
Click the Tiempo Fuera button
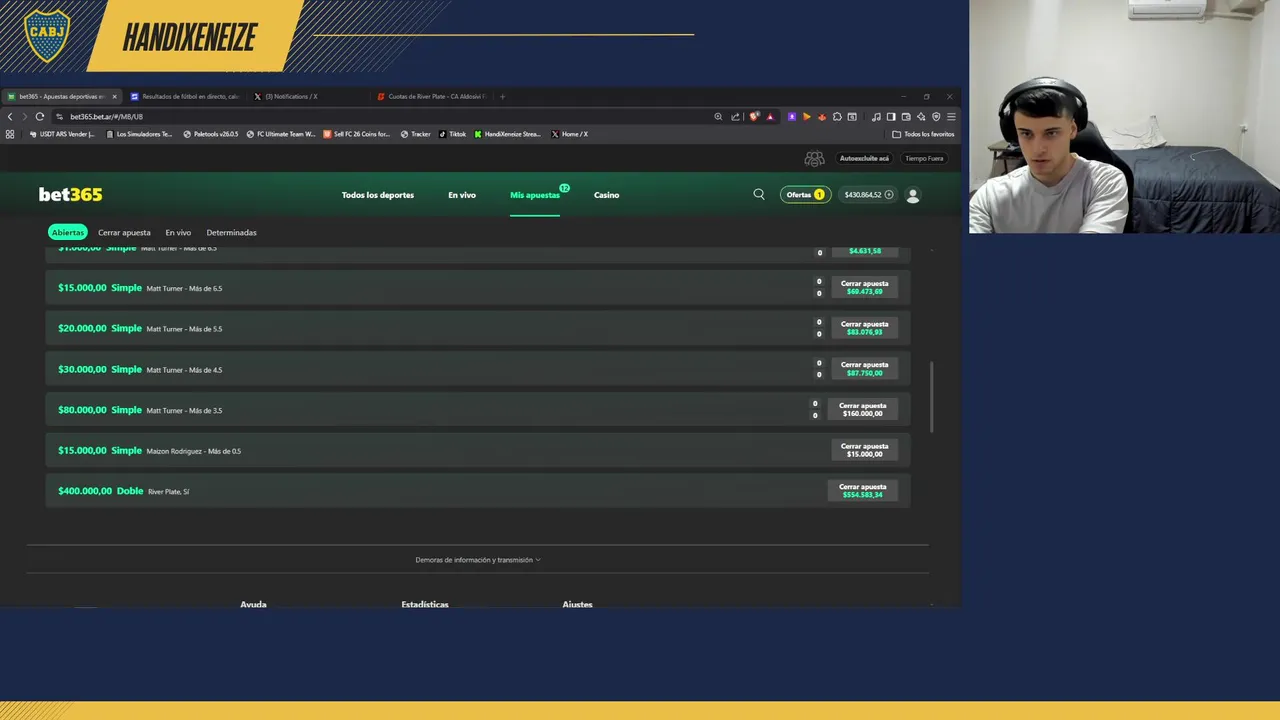click(x=924, y=158)
